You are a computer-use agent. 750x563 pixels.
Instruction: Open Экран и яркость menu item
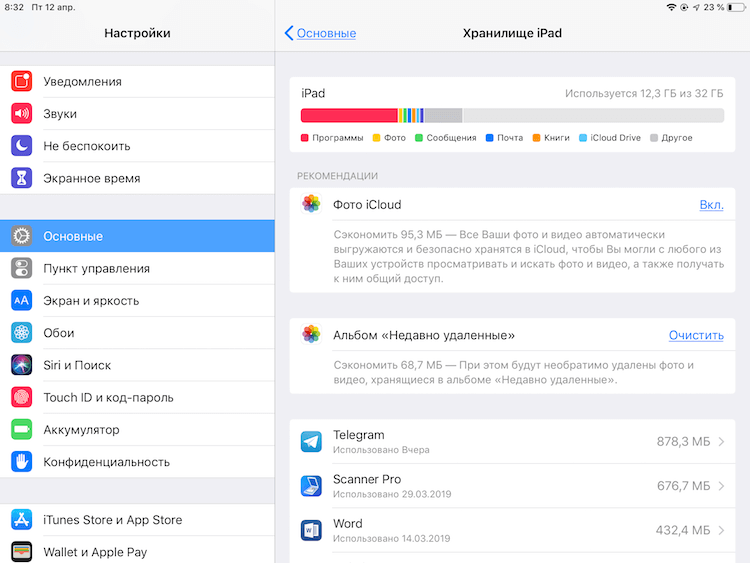coord(137,300)
